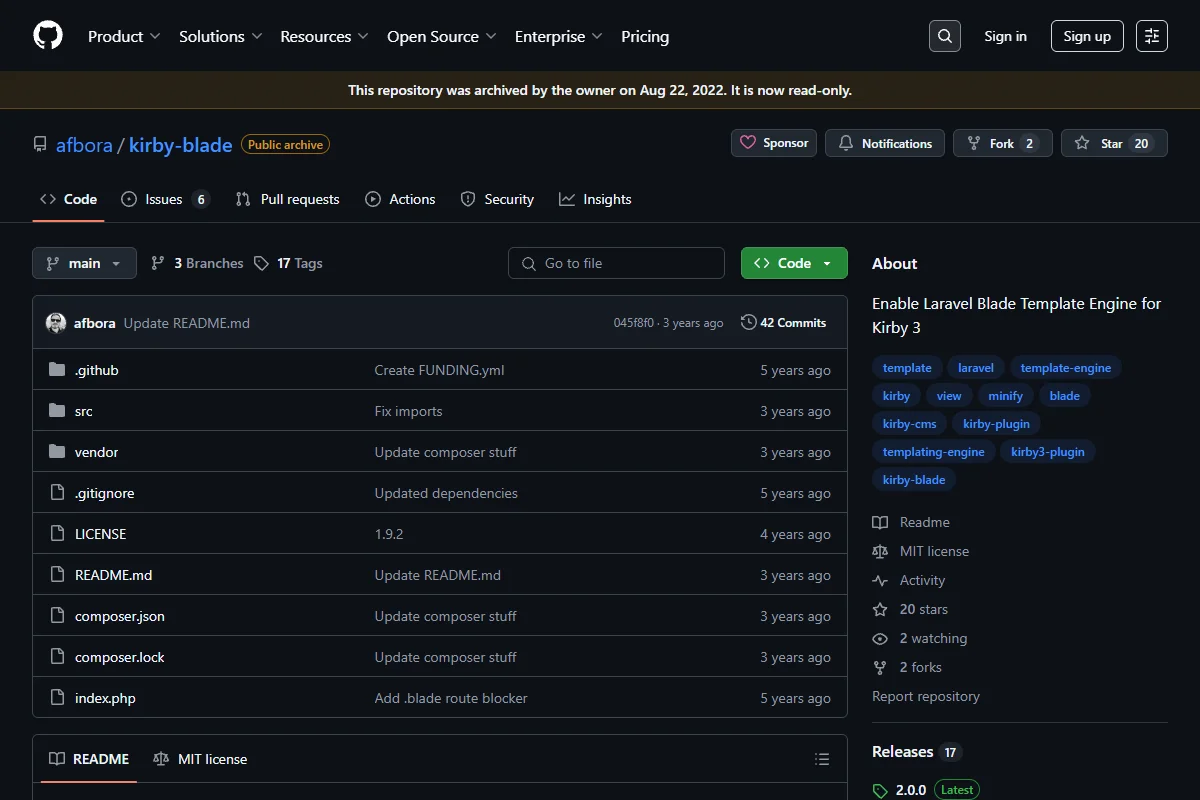This screenshot has height=800, width=1200.
Task: Click the Sponsor heart button
Action: tap(774, 143)
